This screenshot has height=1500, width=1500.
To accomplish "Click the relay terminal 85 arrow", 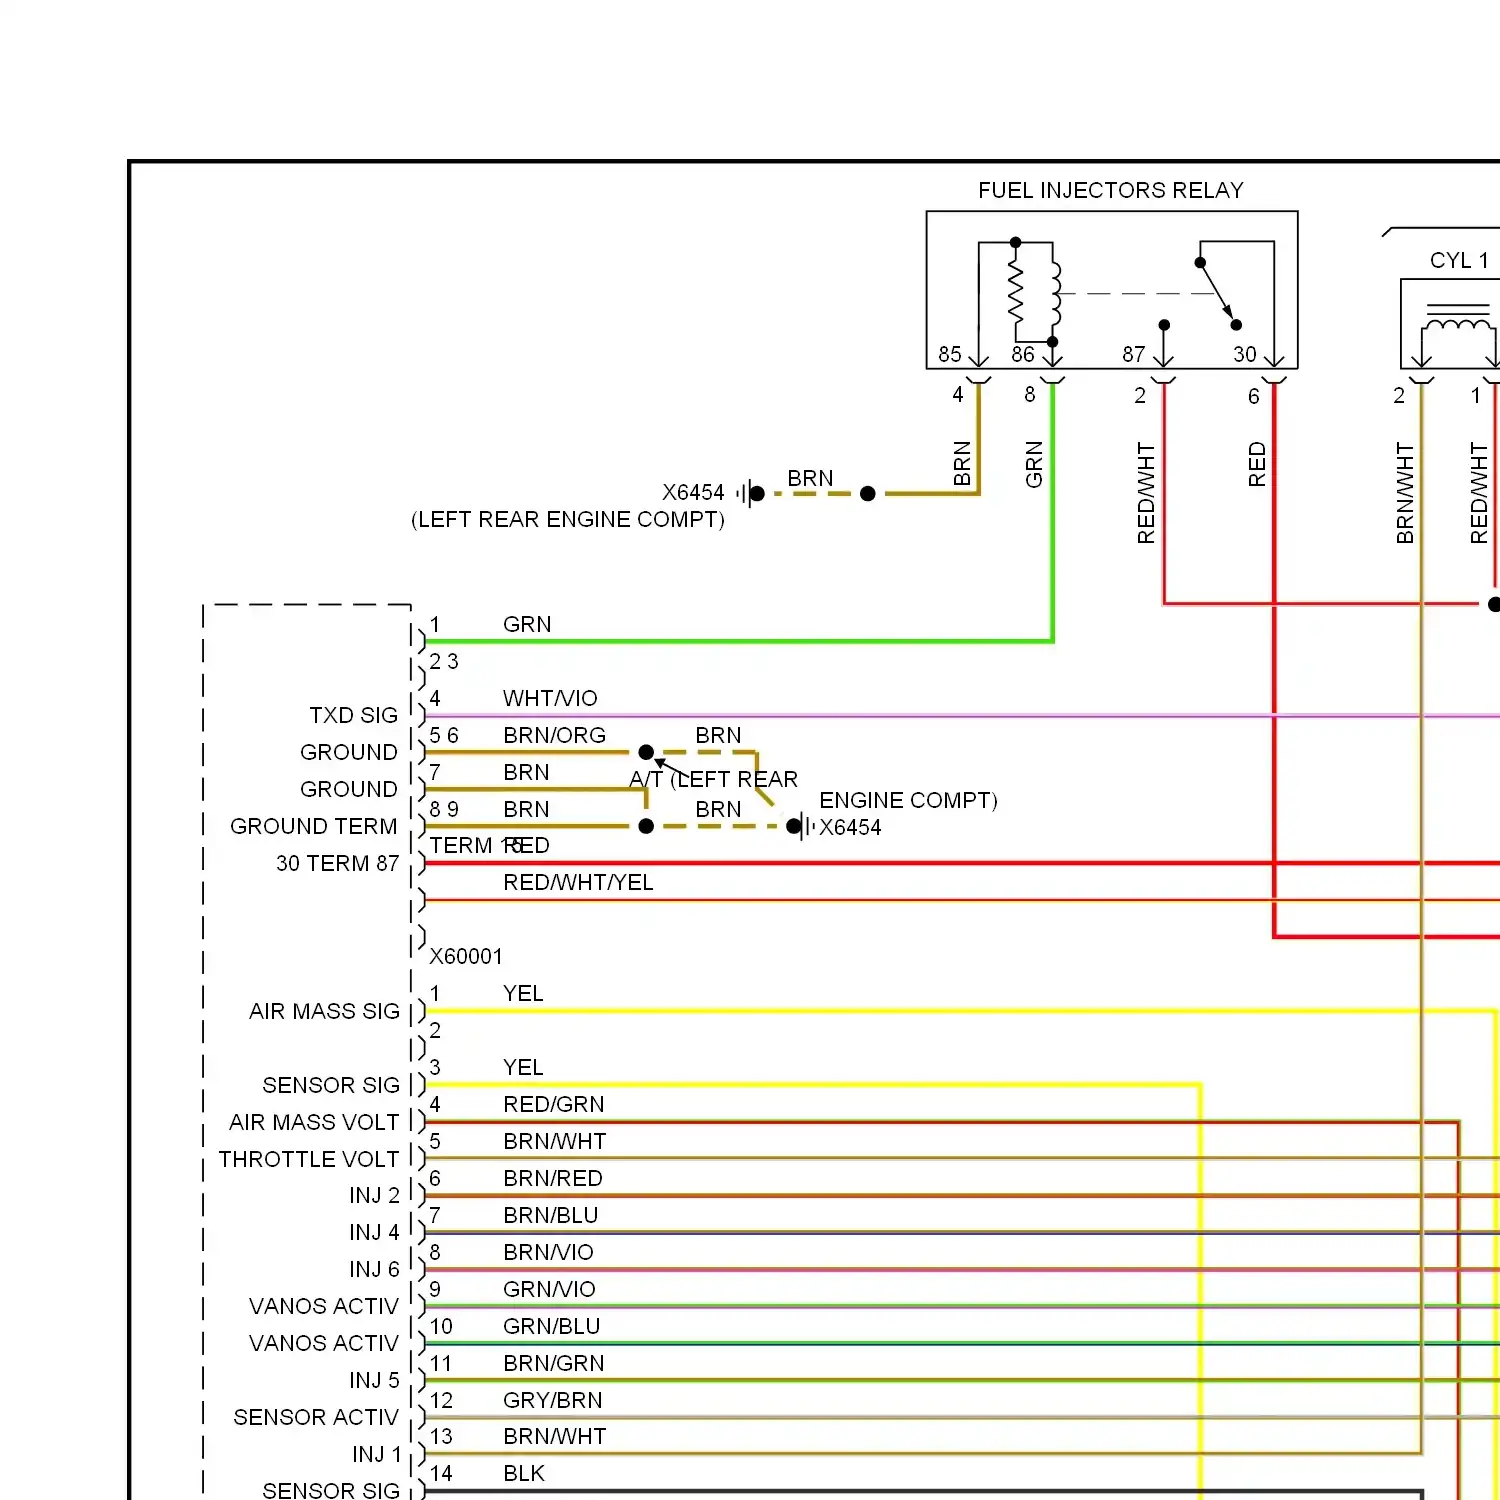I will pyautogui.click(x=979, y=357).
